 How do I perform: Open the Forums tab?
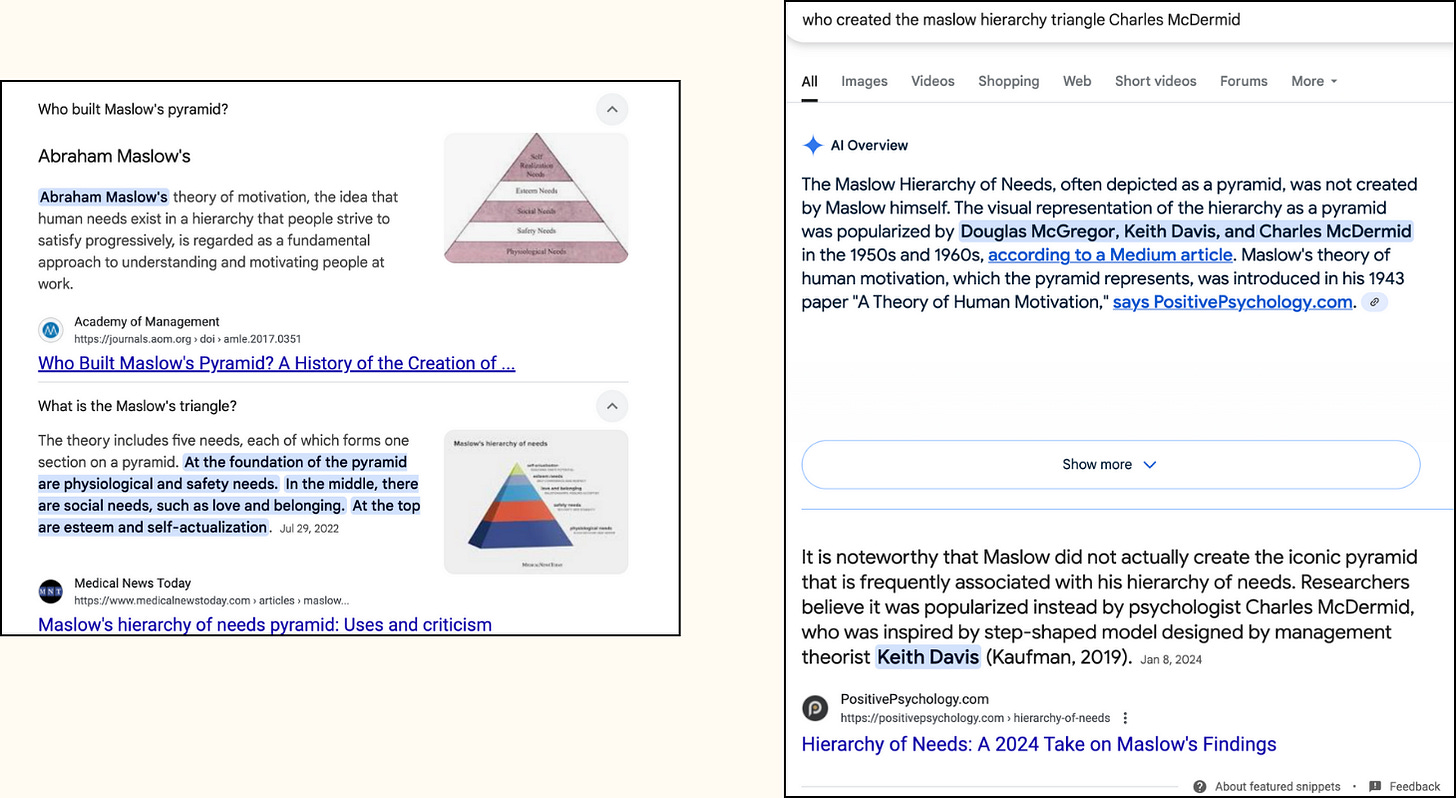pos(1243,81)
